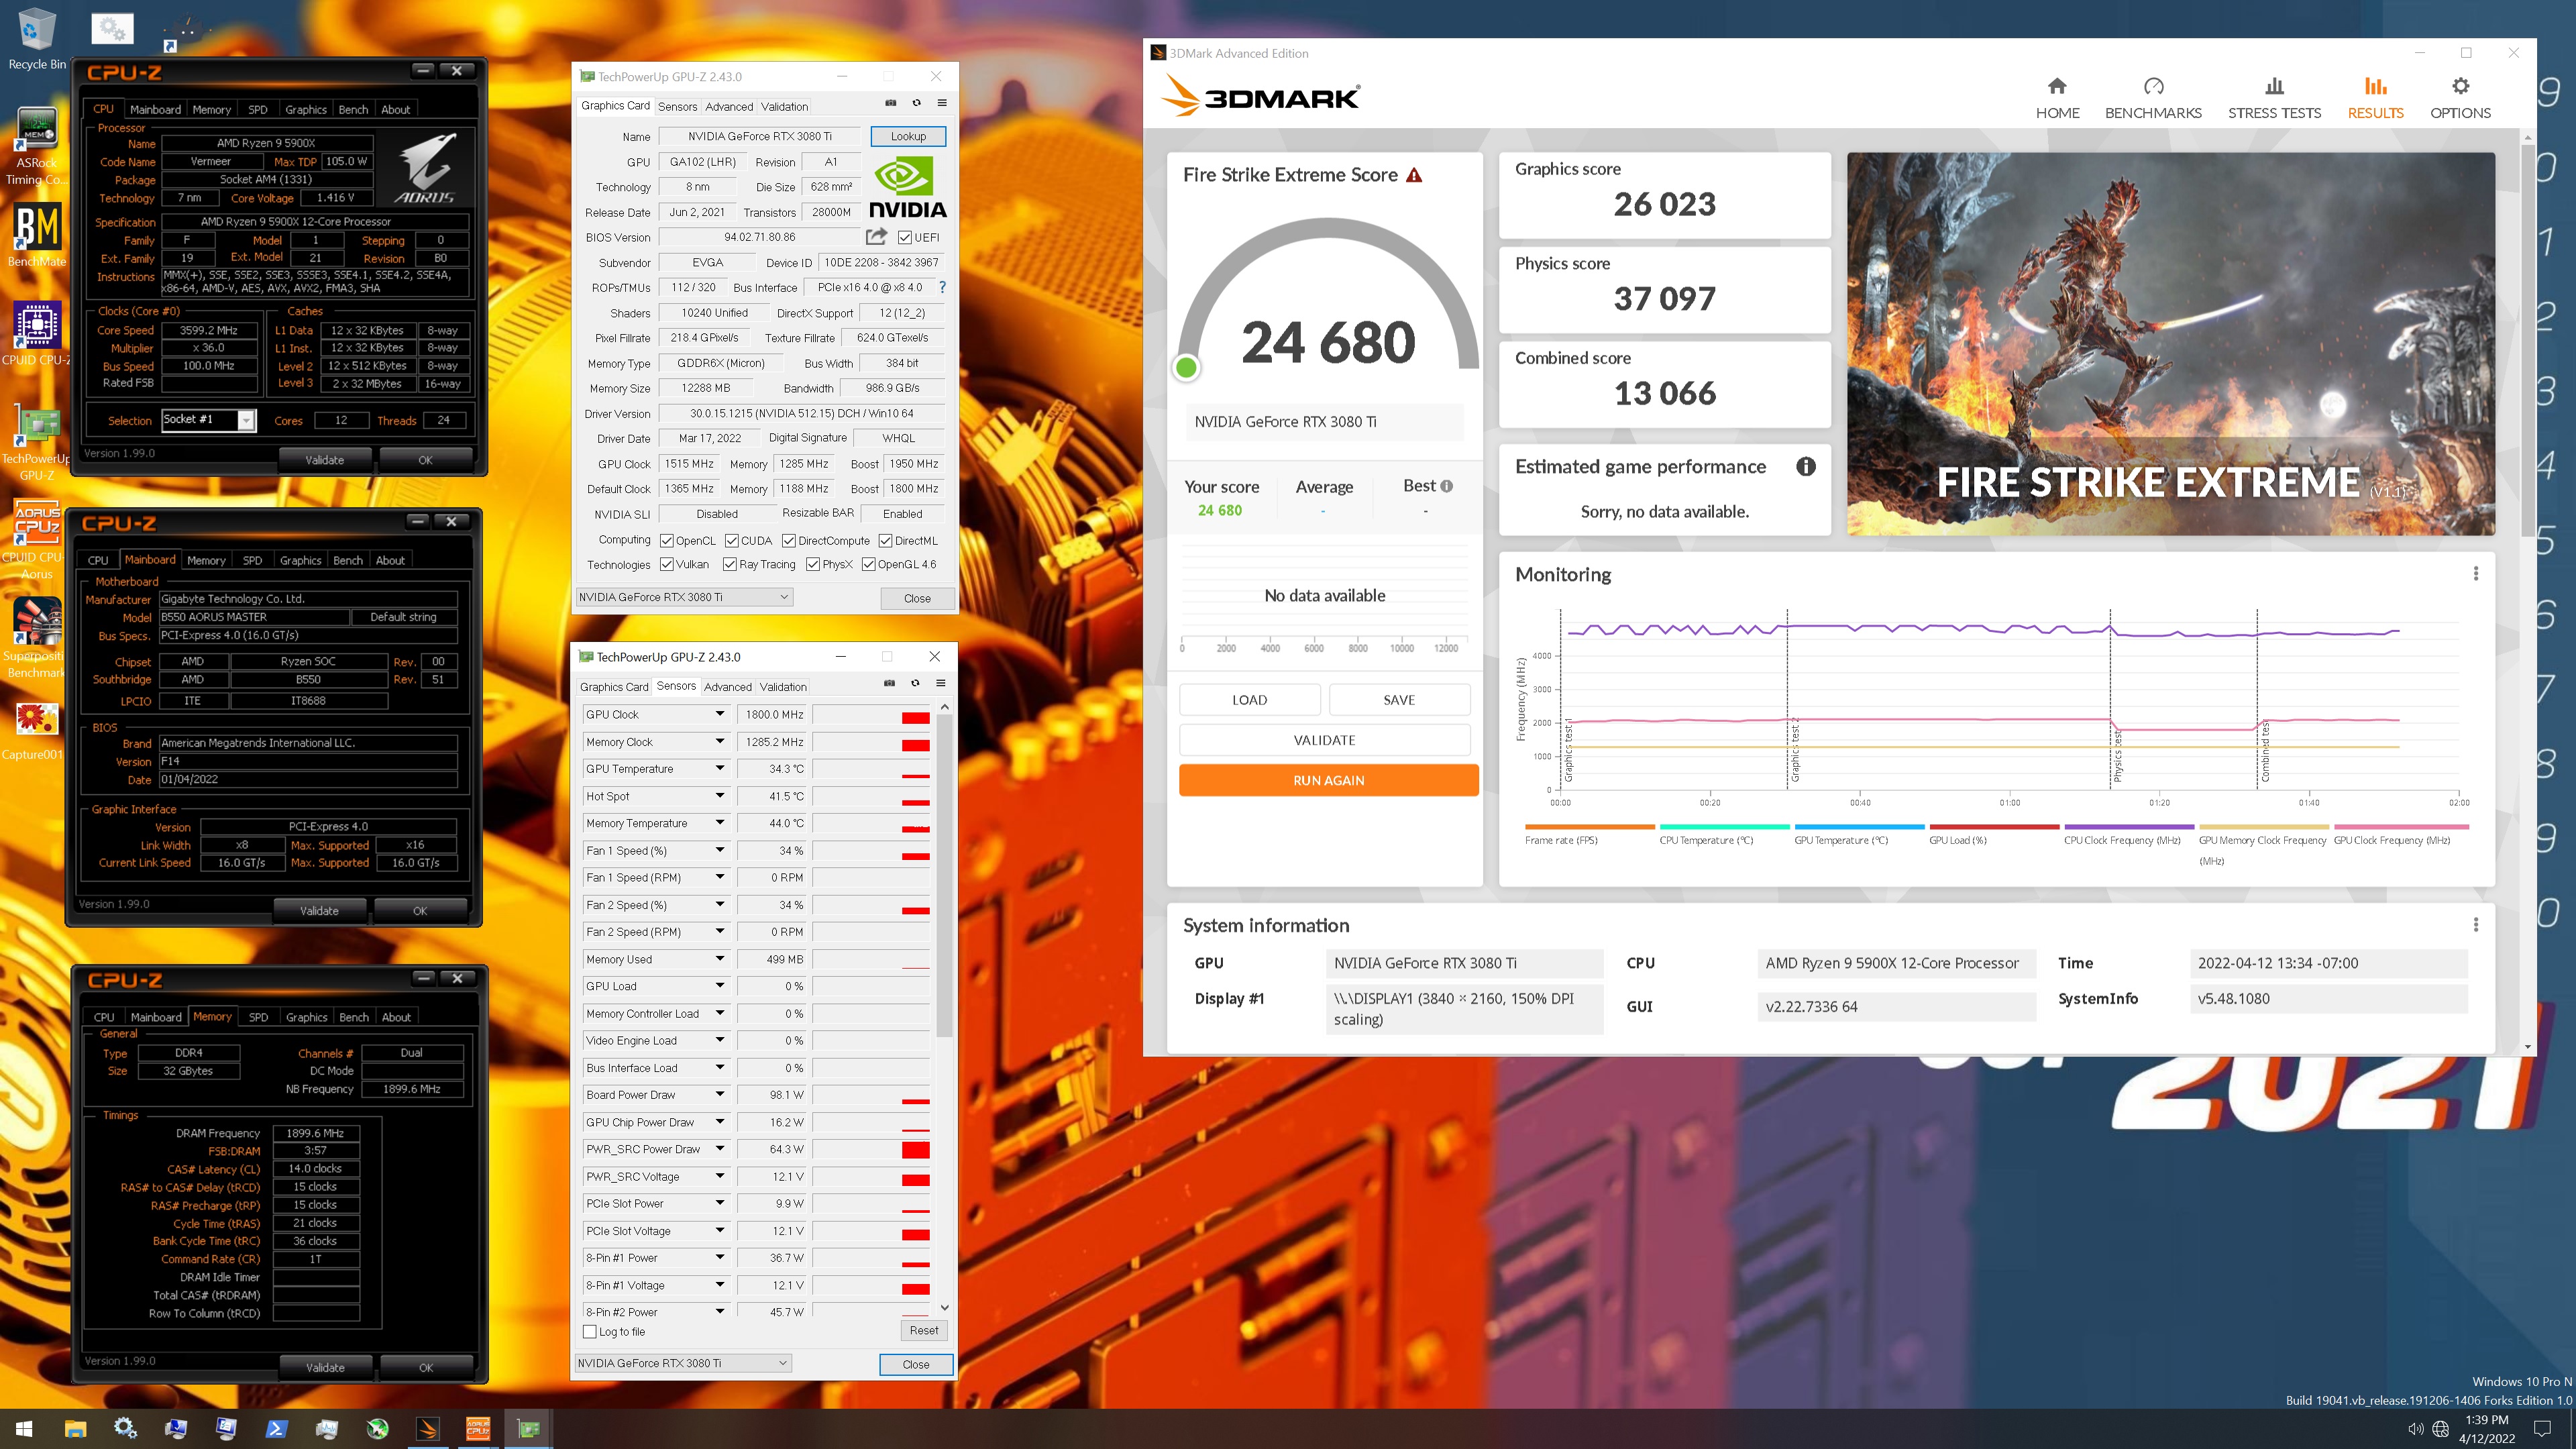Expand the Hot Spot sensor dropdown arrow

tap(719, 796)
